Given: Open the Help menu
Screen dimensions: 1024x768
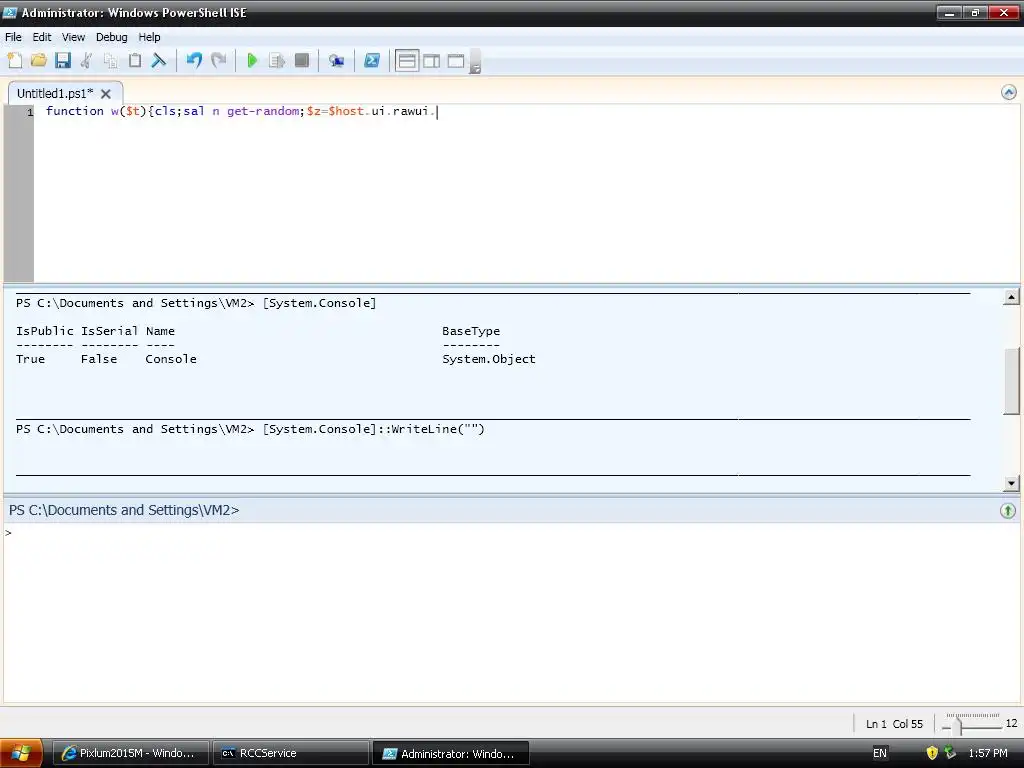Looking at the screenshot, I should (x=149, y=37).
